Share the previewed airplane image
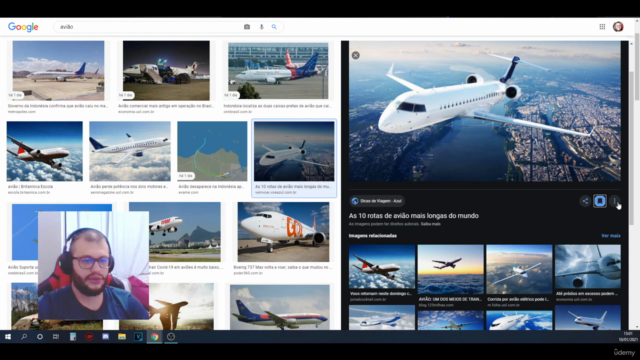The width and height of the screenshot is (640, 360). point(585,201)
